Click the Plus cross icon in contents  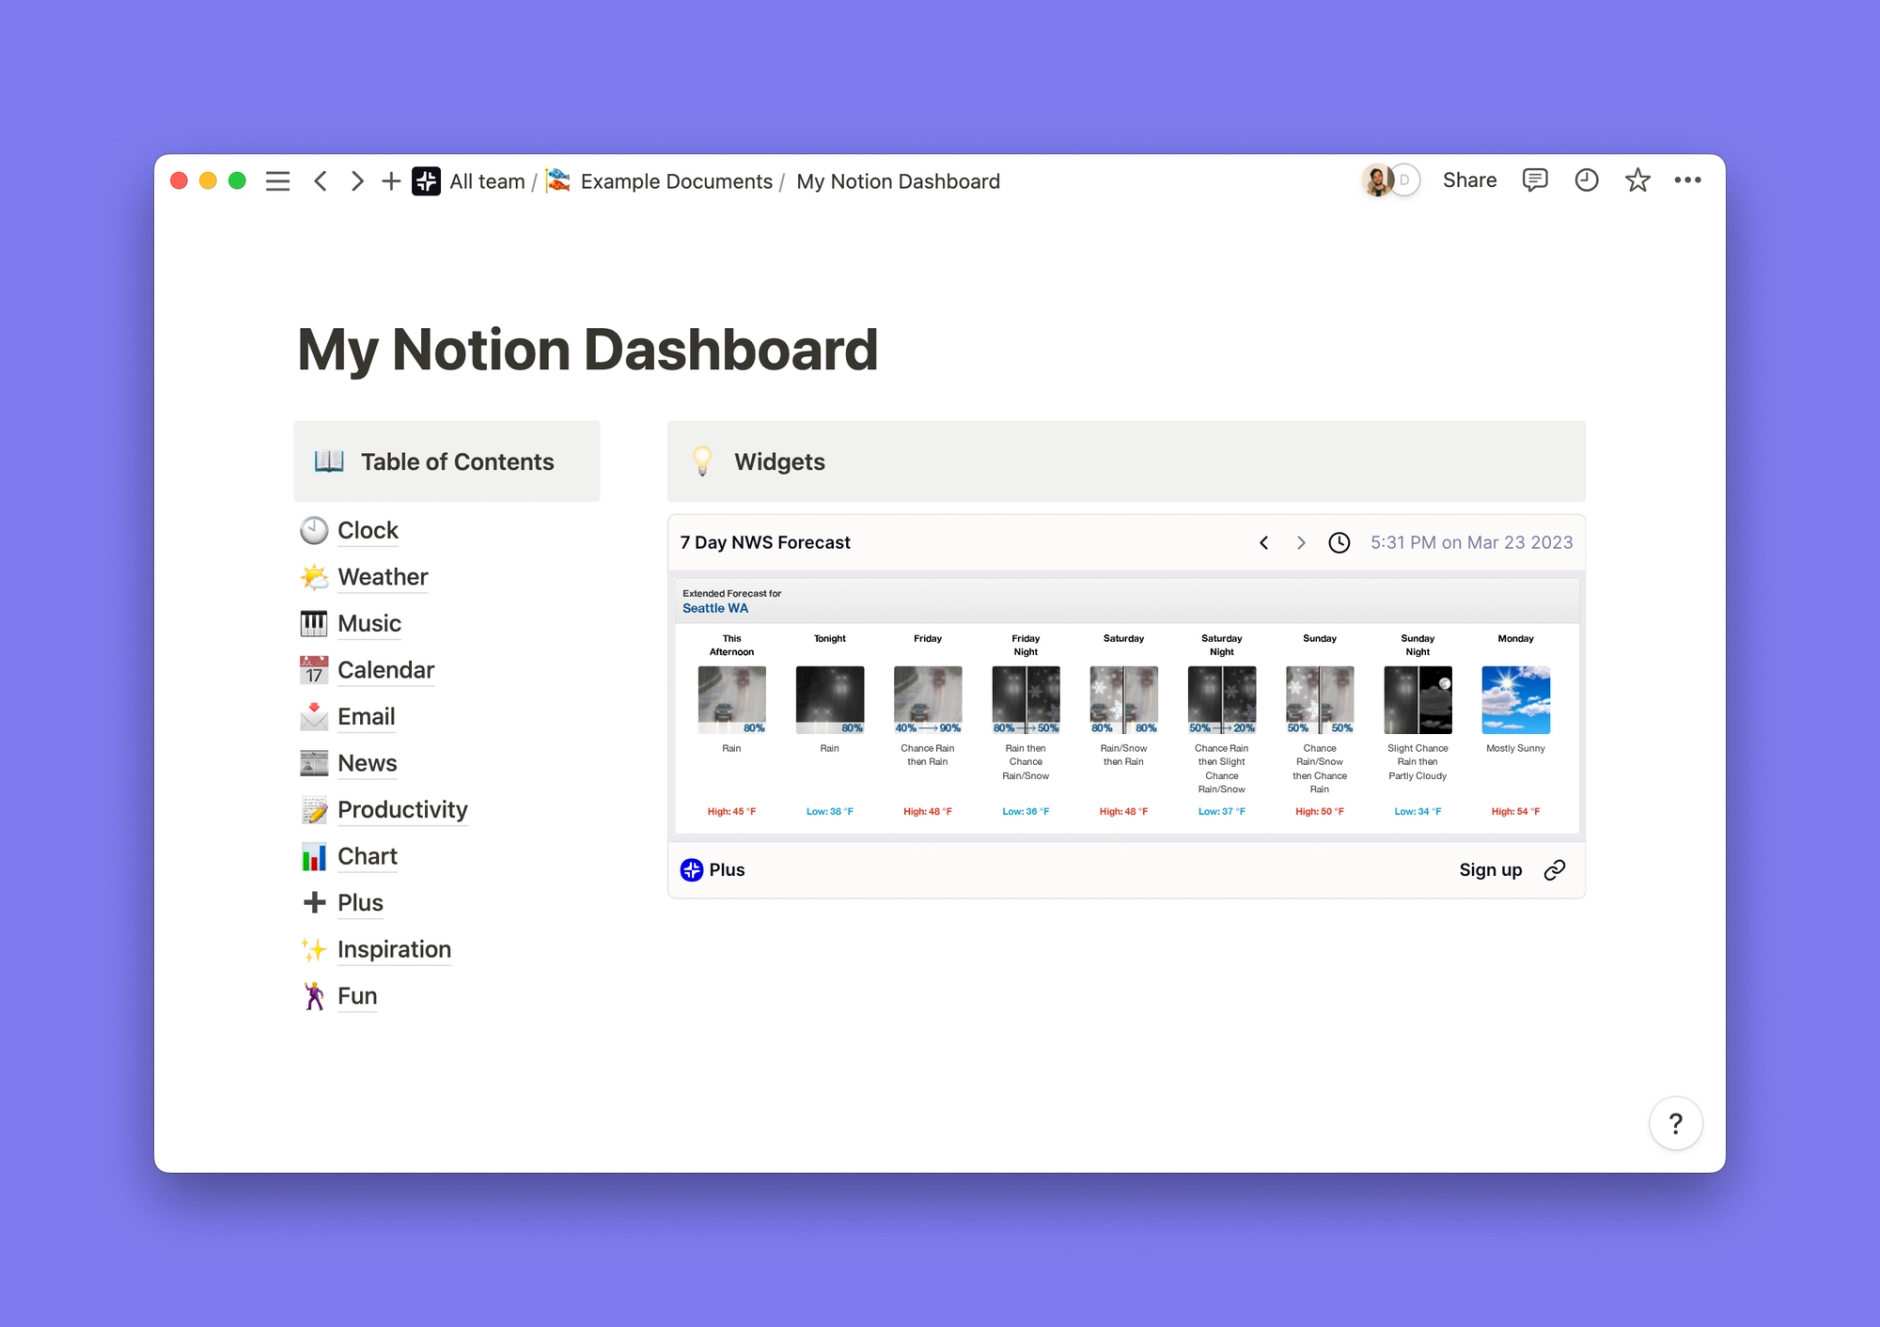314,903
